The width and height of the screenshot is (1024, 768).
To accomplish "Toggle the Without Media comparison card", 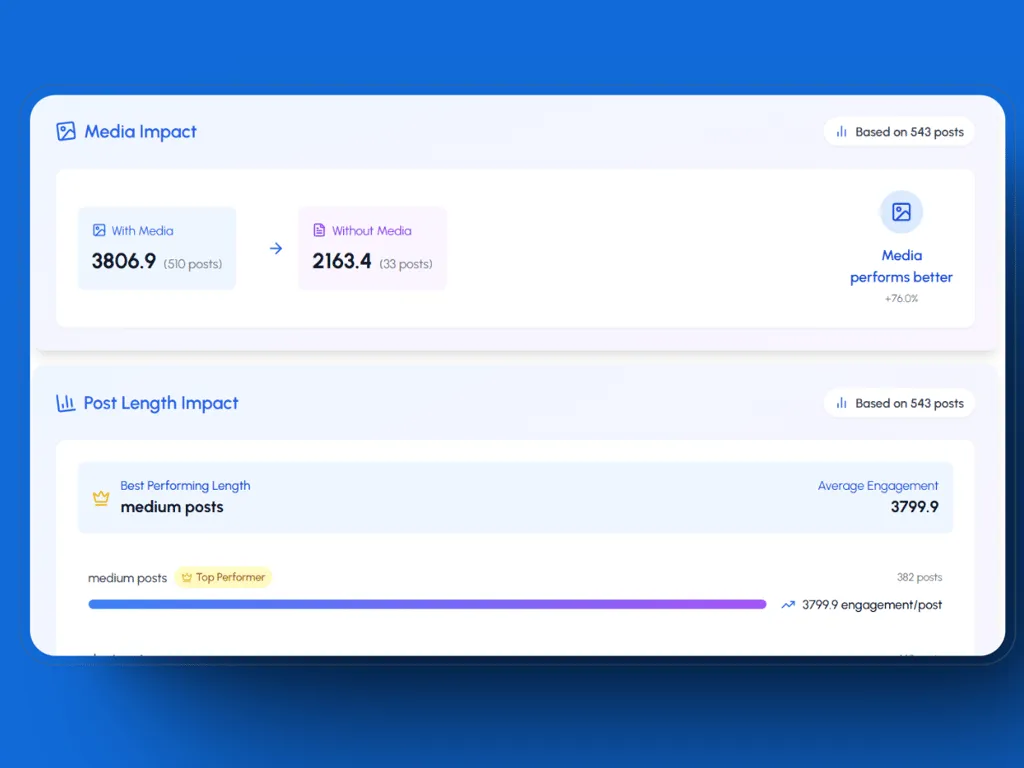I will pyautogui.click(x=372, y=247).
